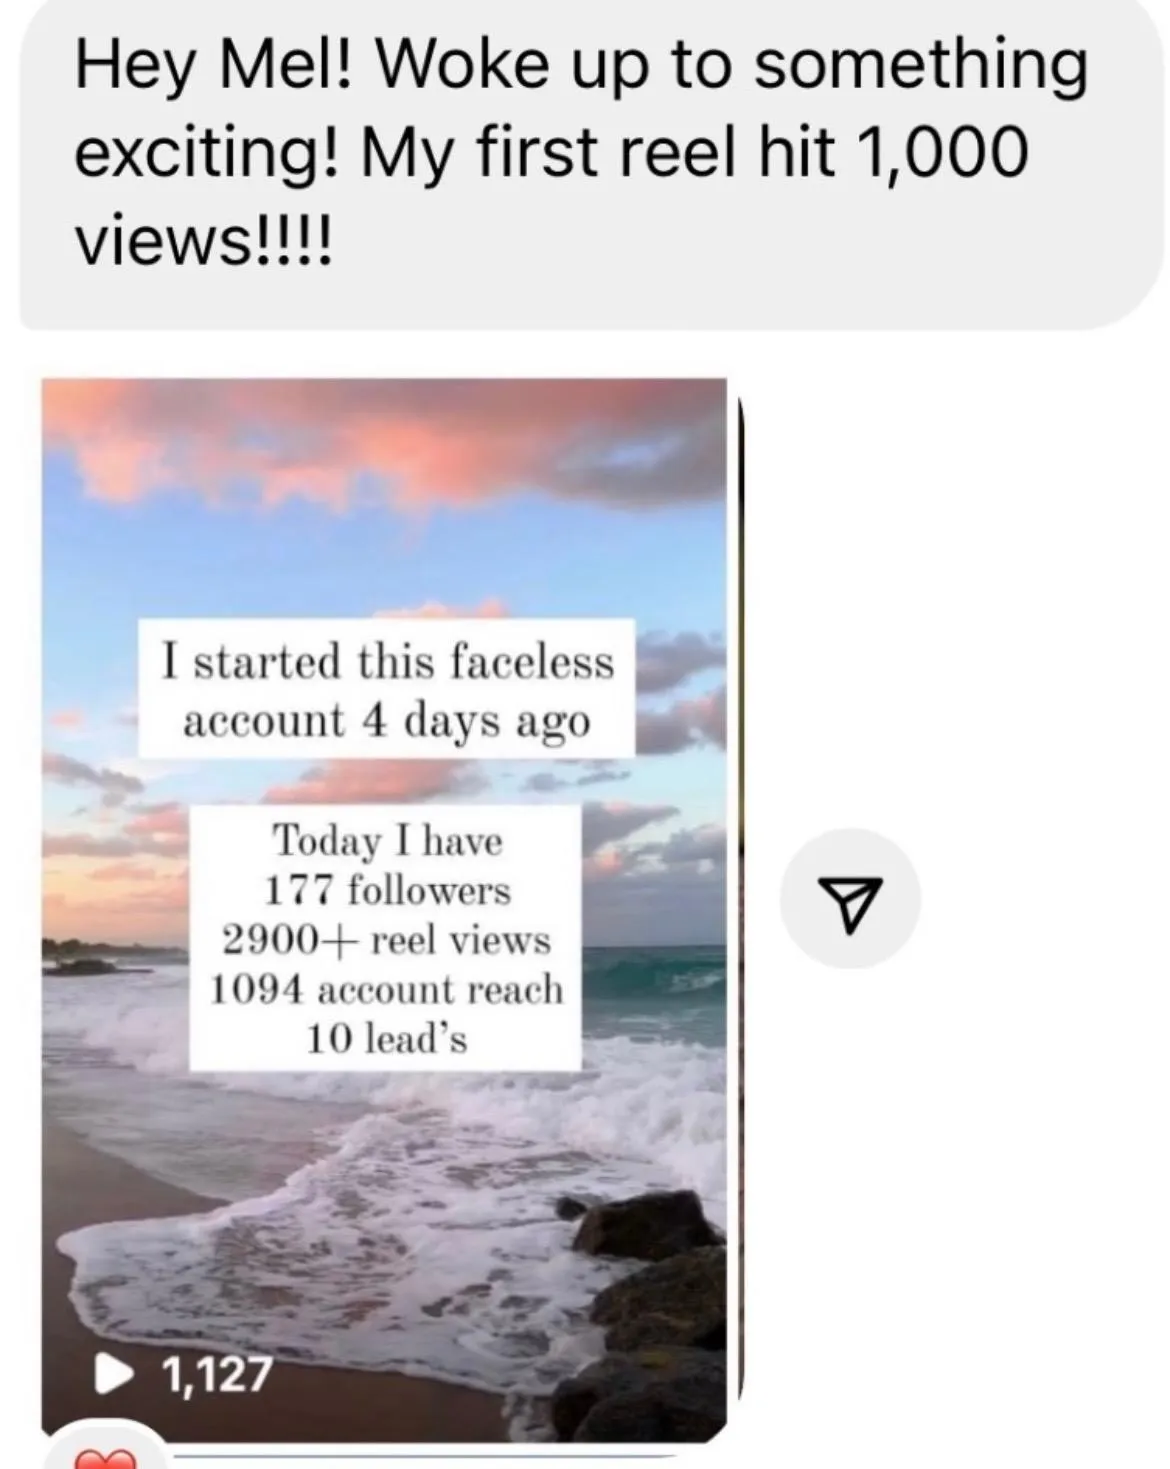Screen dimensions: 1170x1469
Task: Tap the '2900+ reel views' text line
Action: [x=386, y=940]
